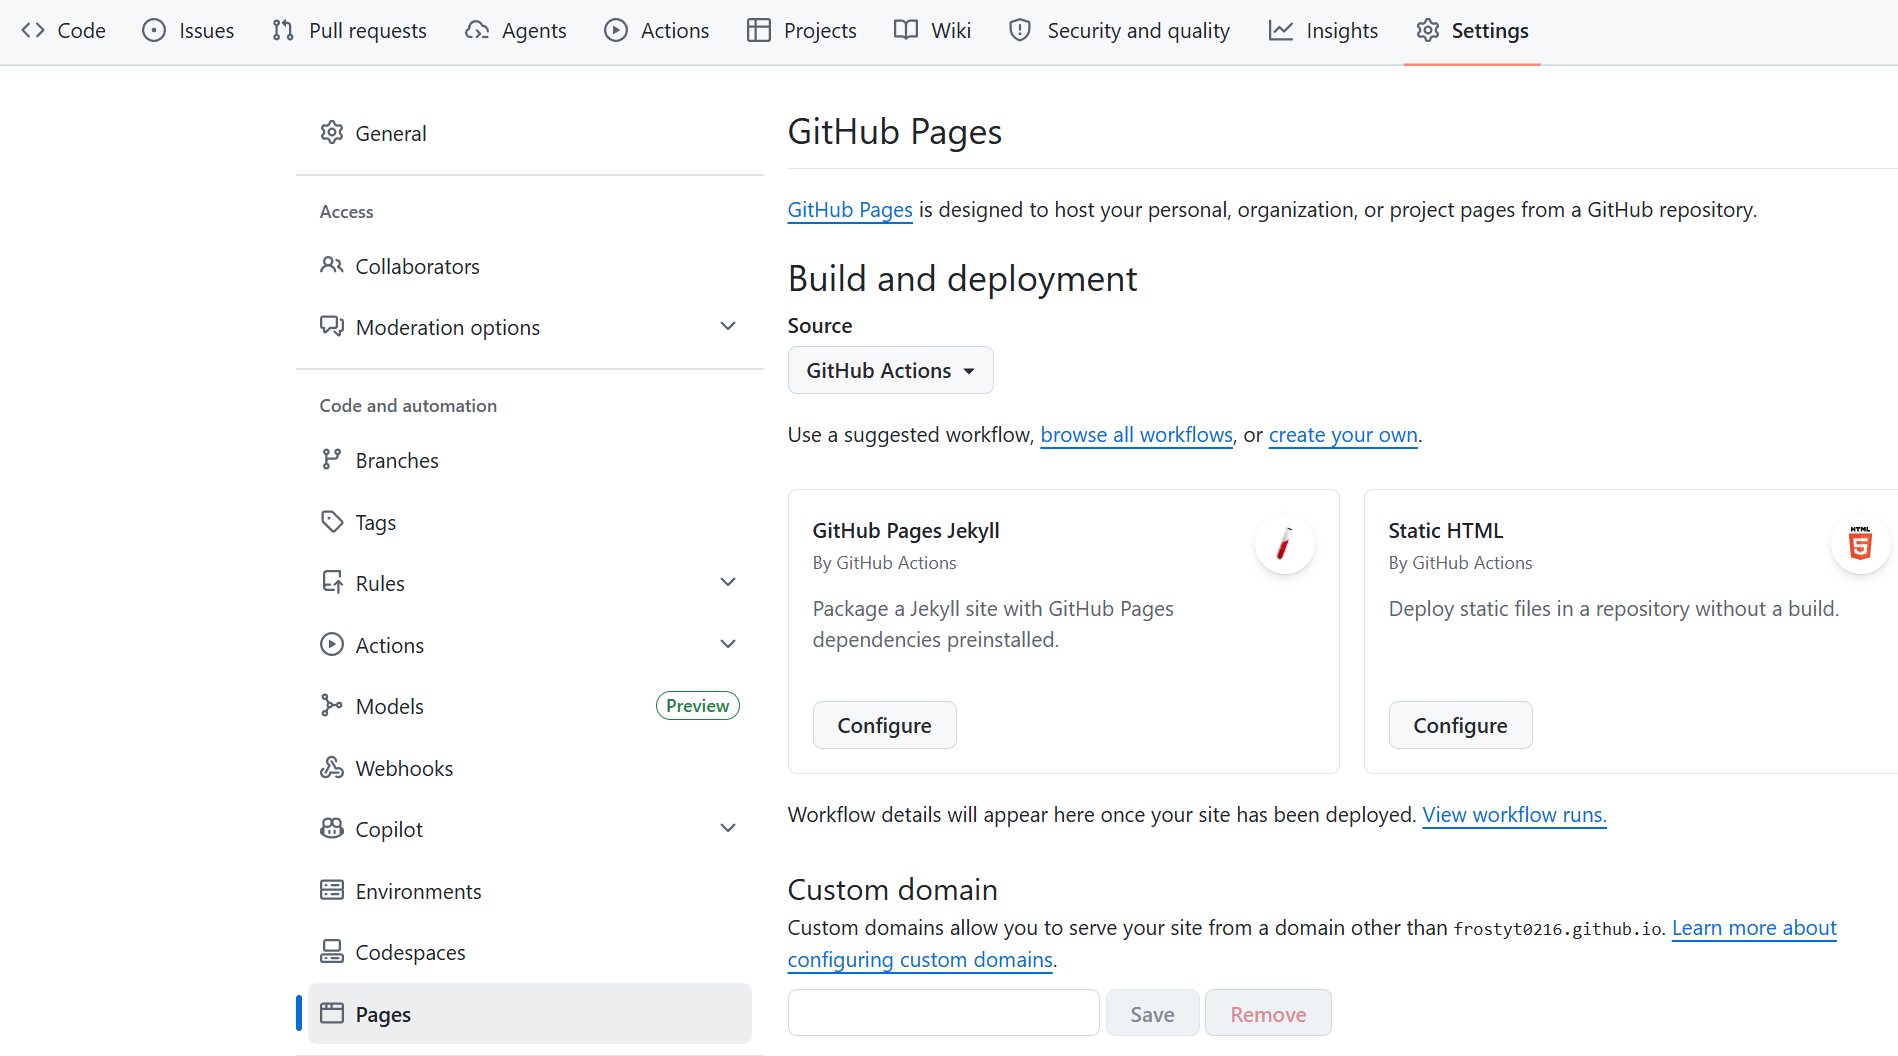Expand Moderation options chevron
Viewport: 1898px width, 1056px height.
[x=728, y=326]
